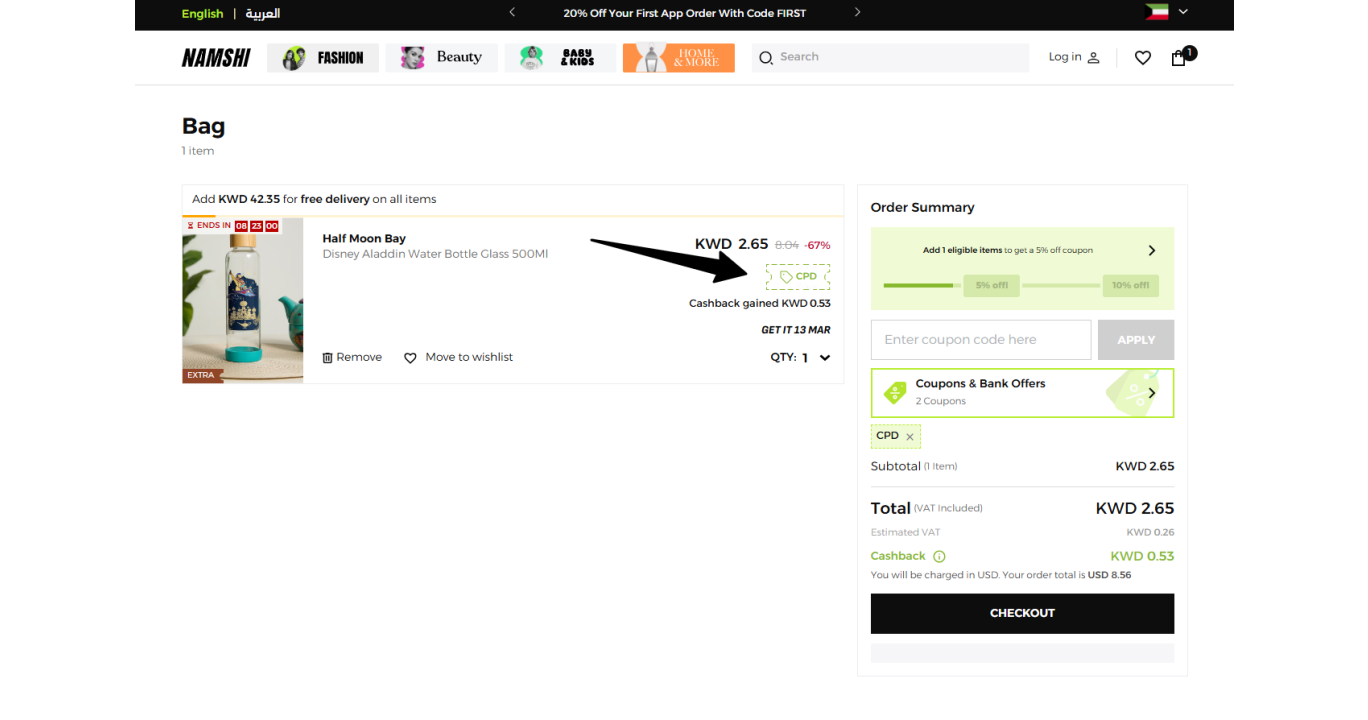Show next promo banner with right arrow
Viewport: 1368px width, 720px height.
pos(858,13)
